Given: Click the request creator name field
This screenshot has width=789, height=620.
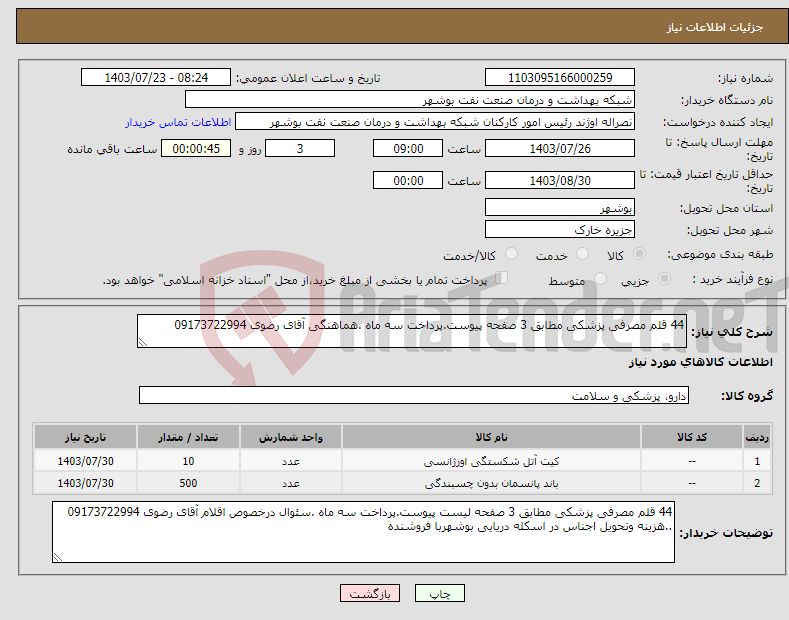Looking at the screenshot, I should (x=435, y=122).
